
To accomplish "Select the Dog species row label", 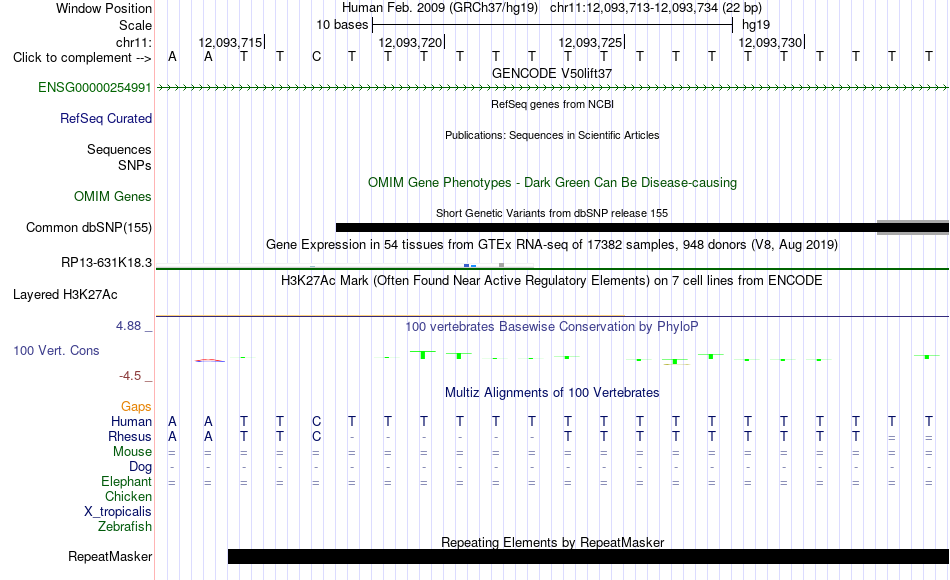I will (140, 467).
